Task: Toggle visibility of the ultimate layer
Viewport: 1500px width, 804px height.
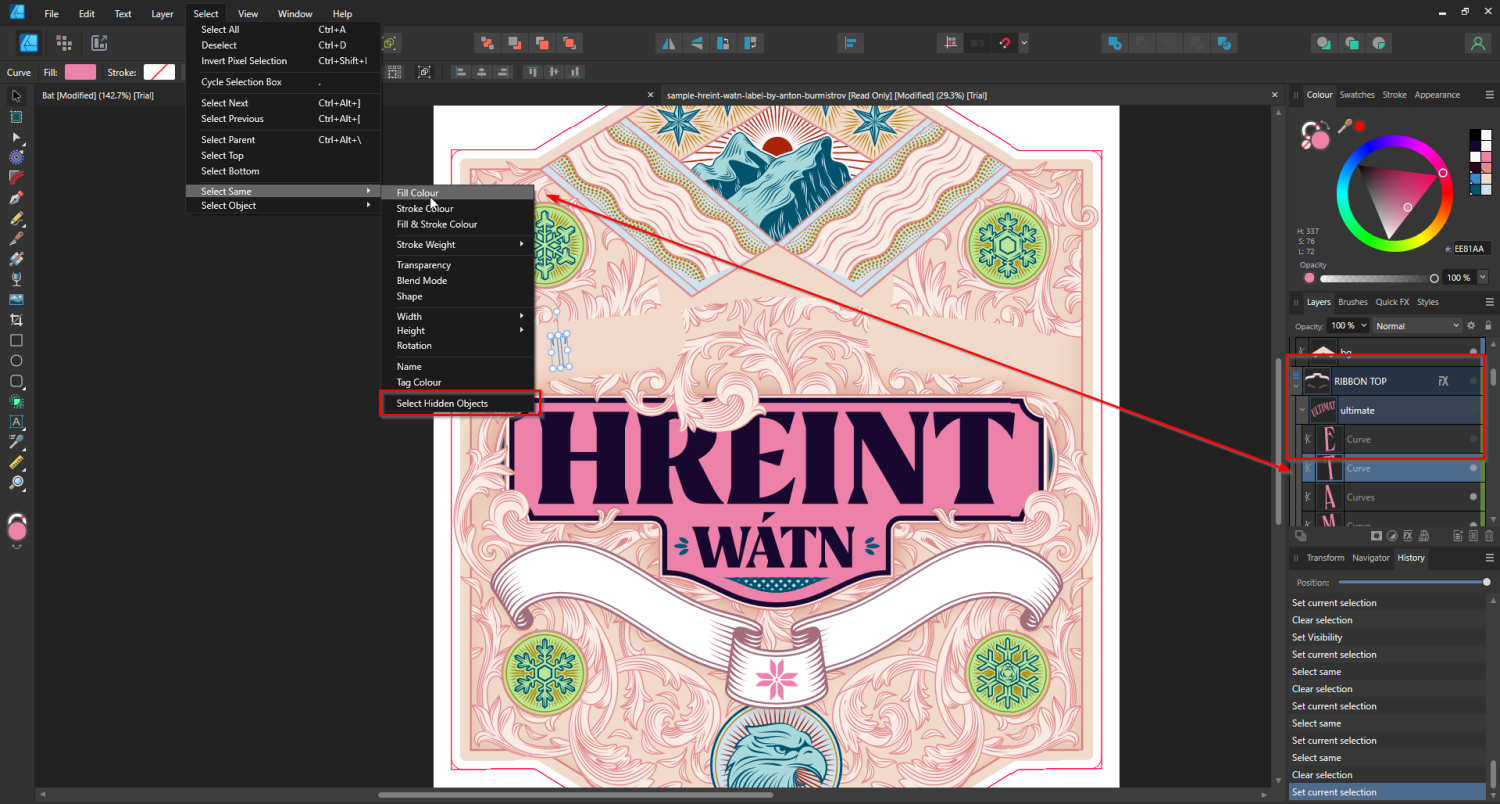Action: coord(1474,410)
